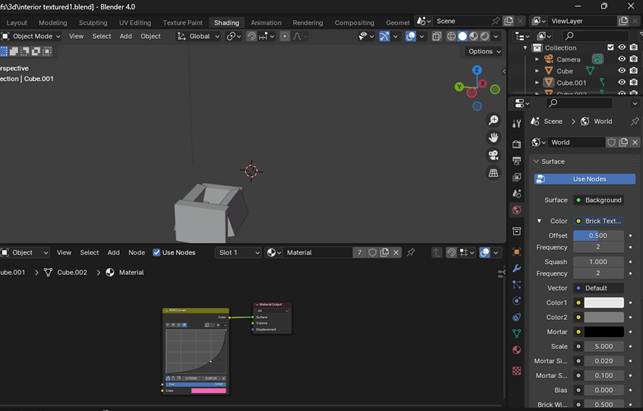Select the pan hand tool in viewport
The height and width of the screenshot is (411, 643).
click(x=493, y=137)
